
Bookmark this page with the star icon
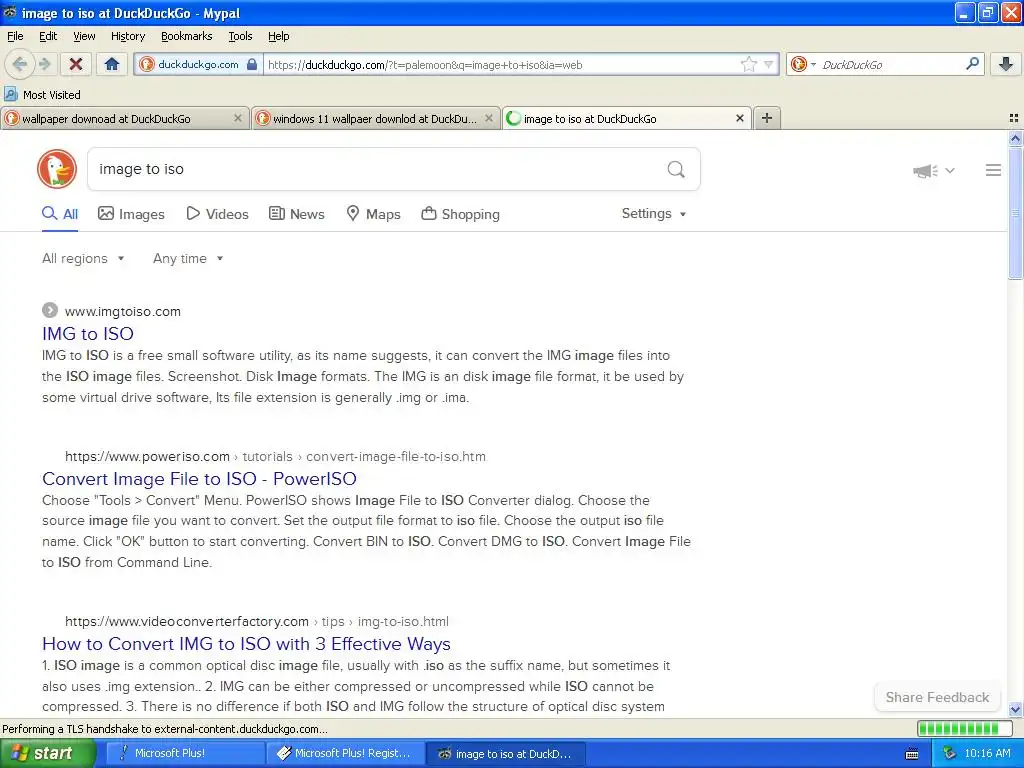pos(748,64)
